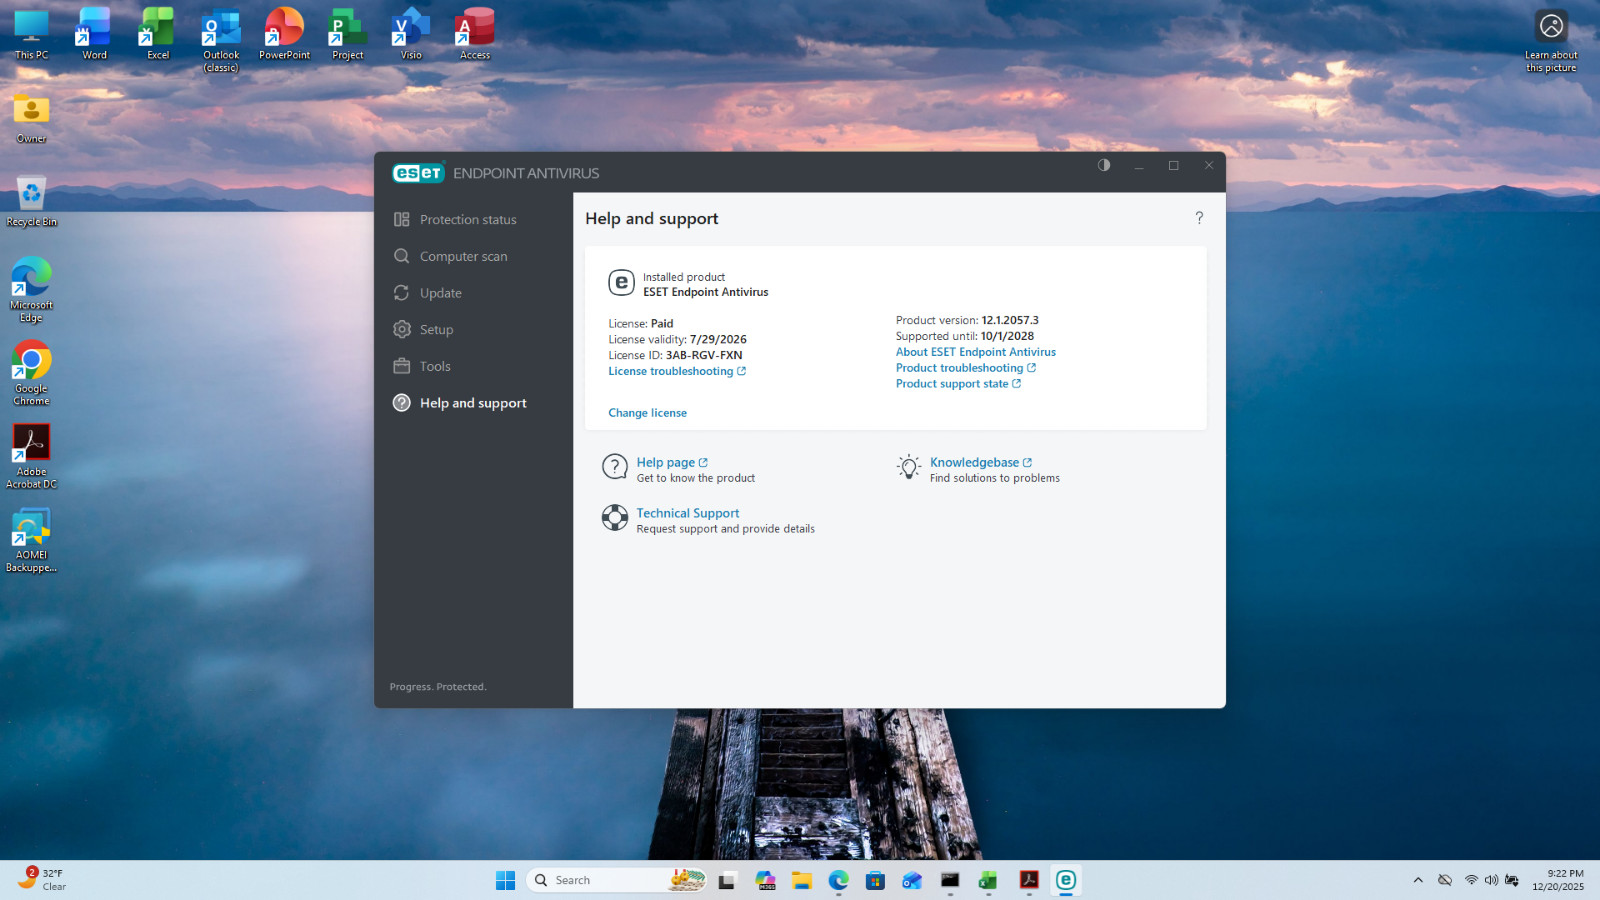Screen dimensions: 1600x900
Task: Click the taskbar Search box
Action: [x=617, y=880]
